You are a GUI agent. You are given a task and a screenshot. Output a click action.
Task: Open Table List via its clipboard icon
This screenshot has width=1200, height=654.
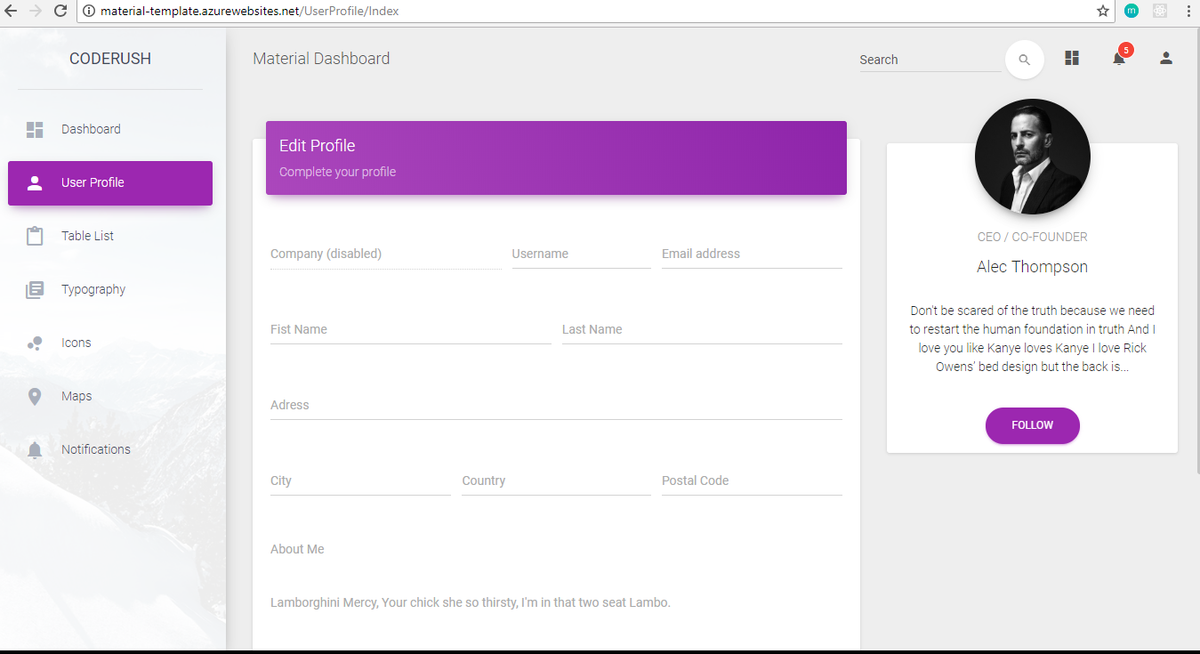[x=35, y=236]
